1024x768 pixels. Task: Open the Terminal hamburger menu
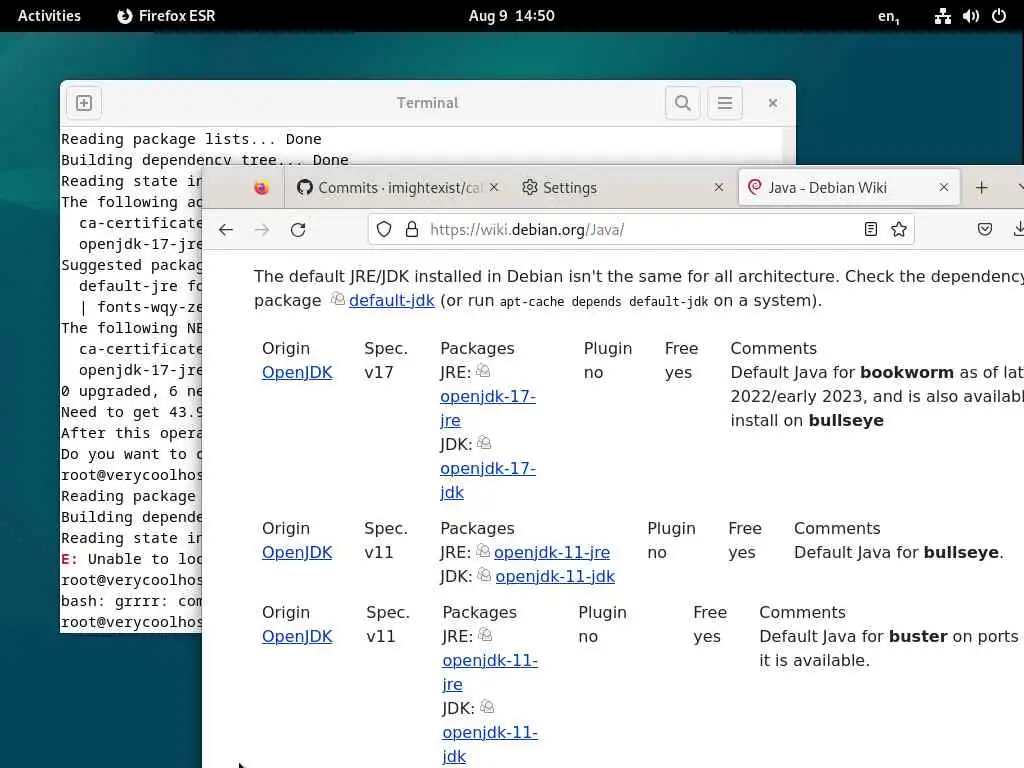pos(725,103)
